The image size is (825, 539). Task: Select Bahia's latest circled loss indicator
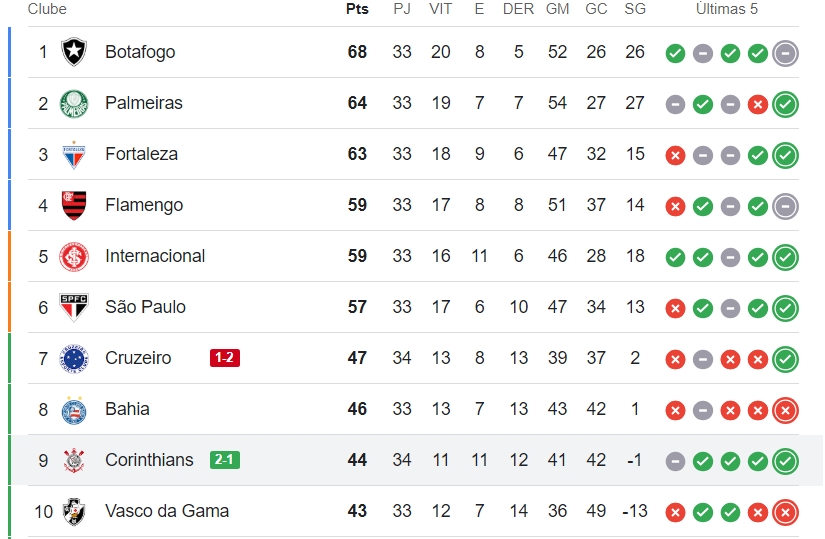786,411
